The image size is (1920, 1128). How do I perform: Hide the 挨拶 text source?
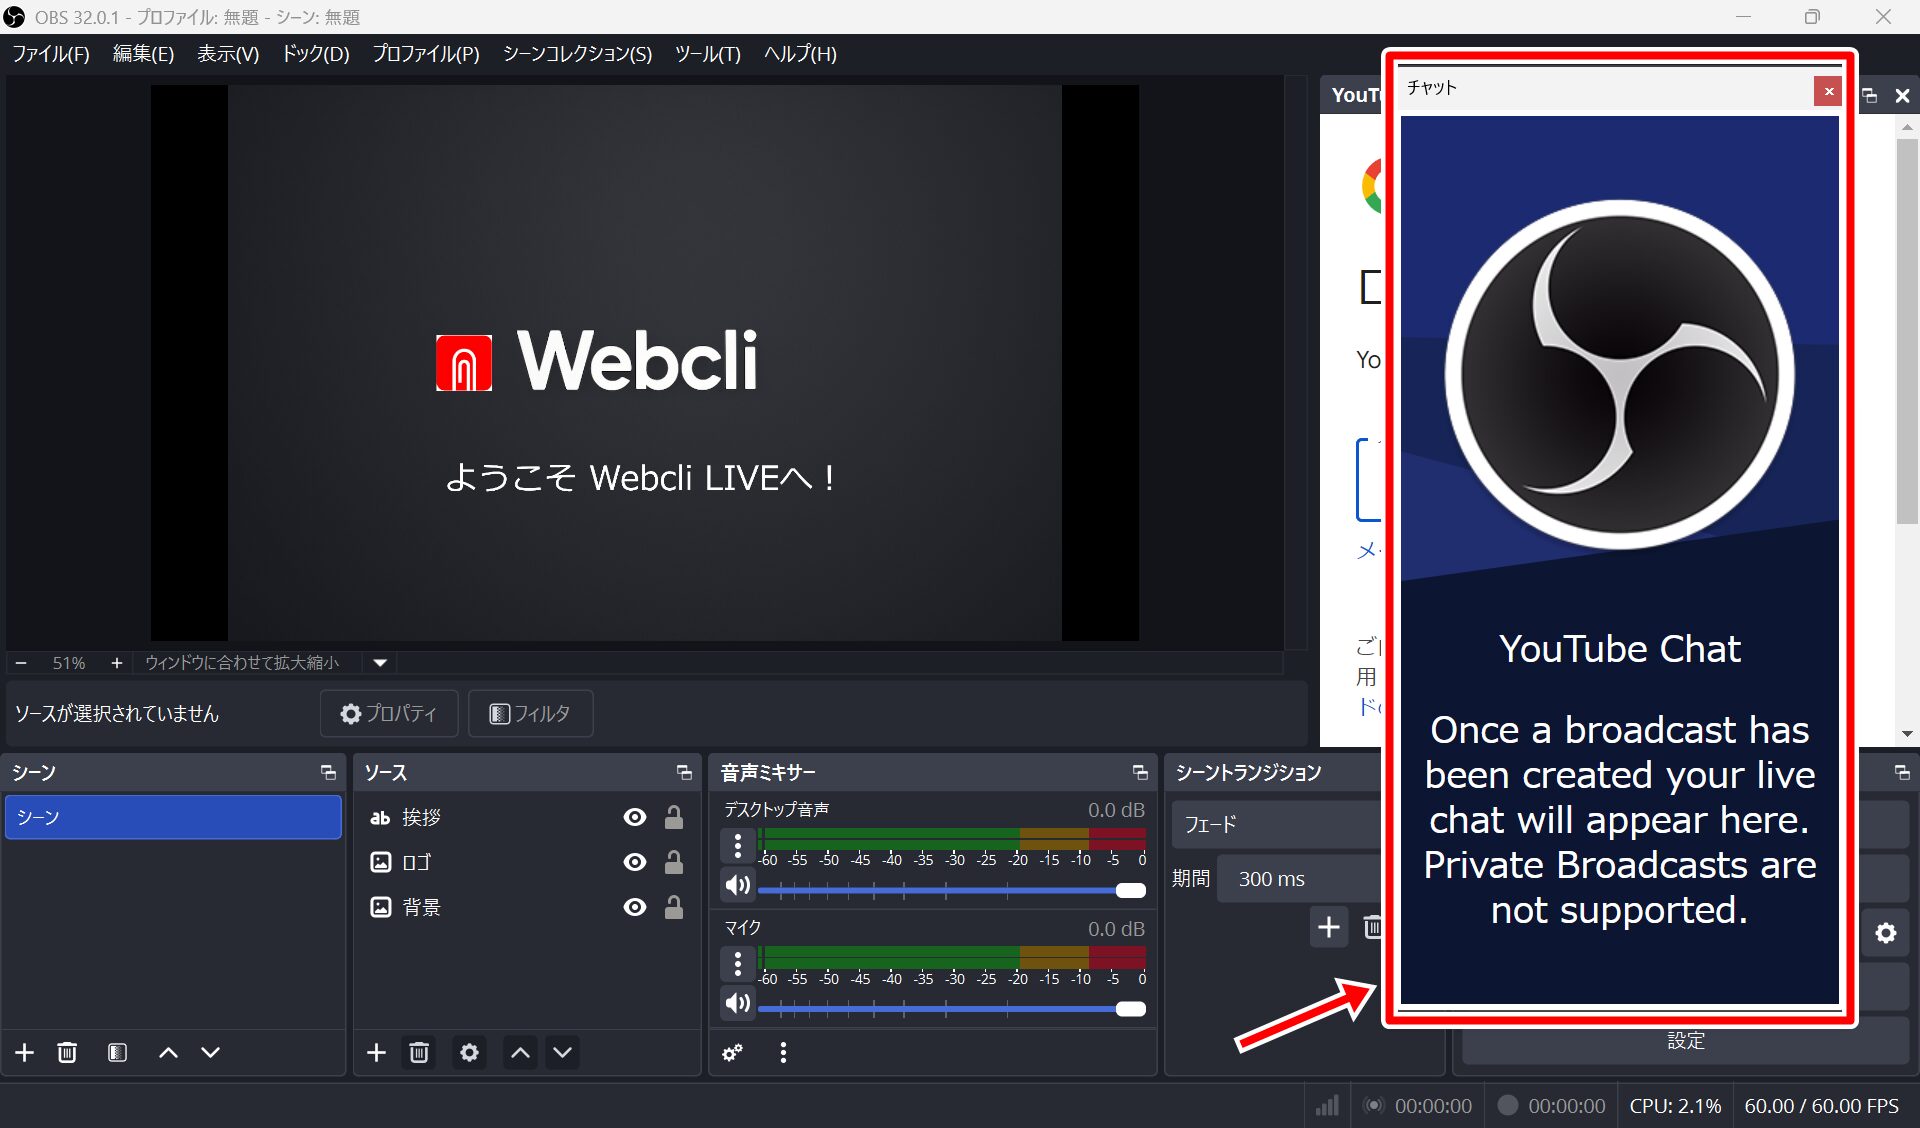(x=635, y=818)
